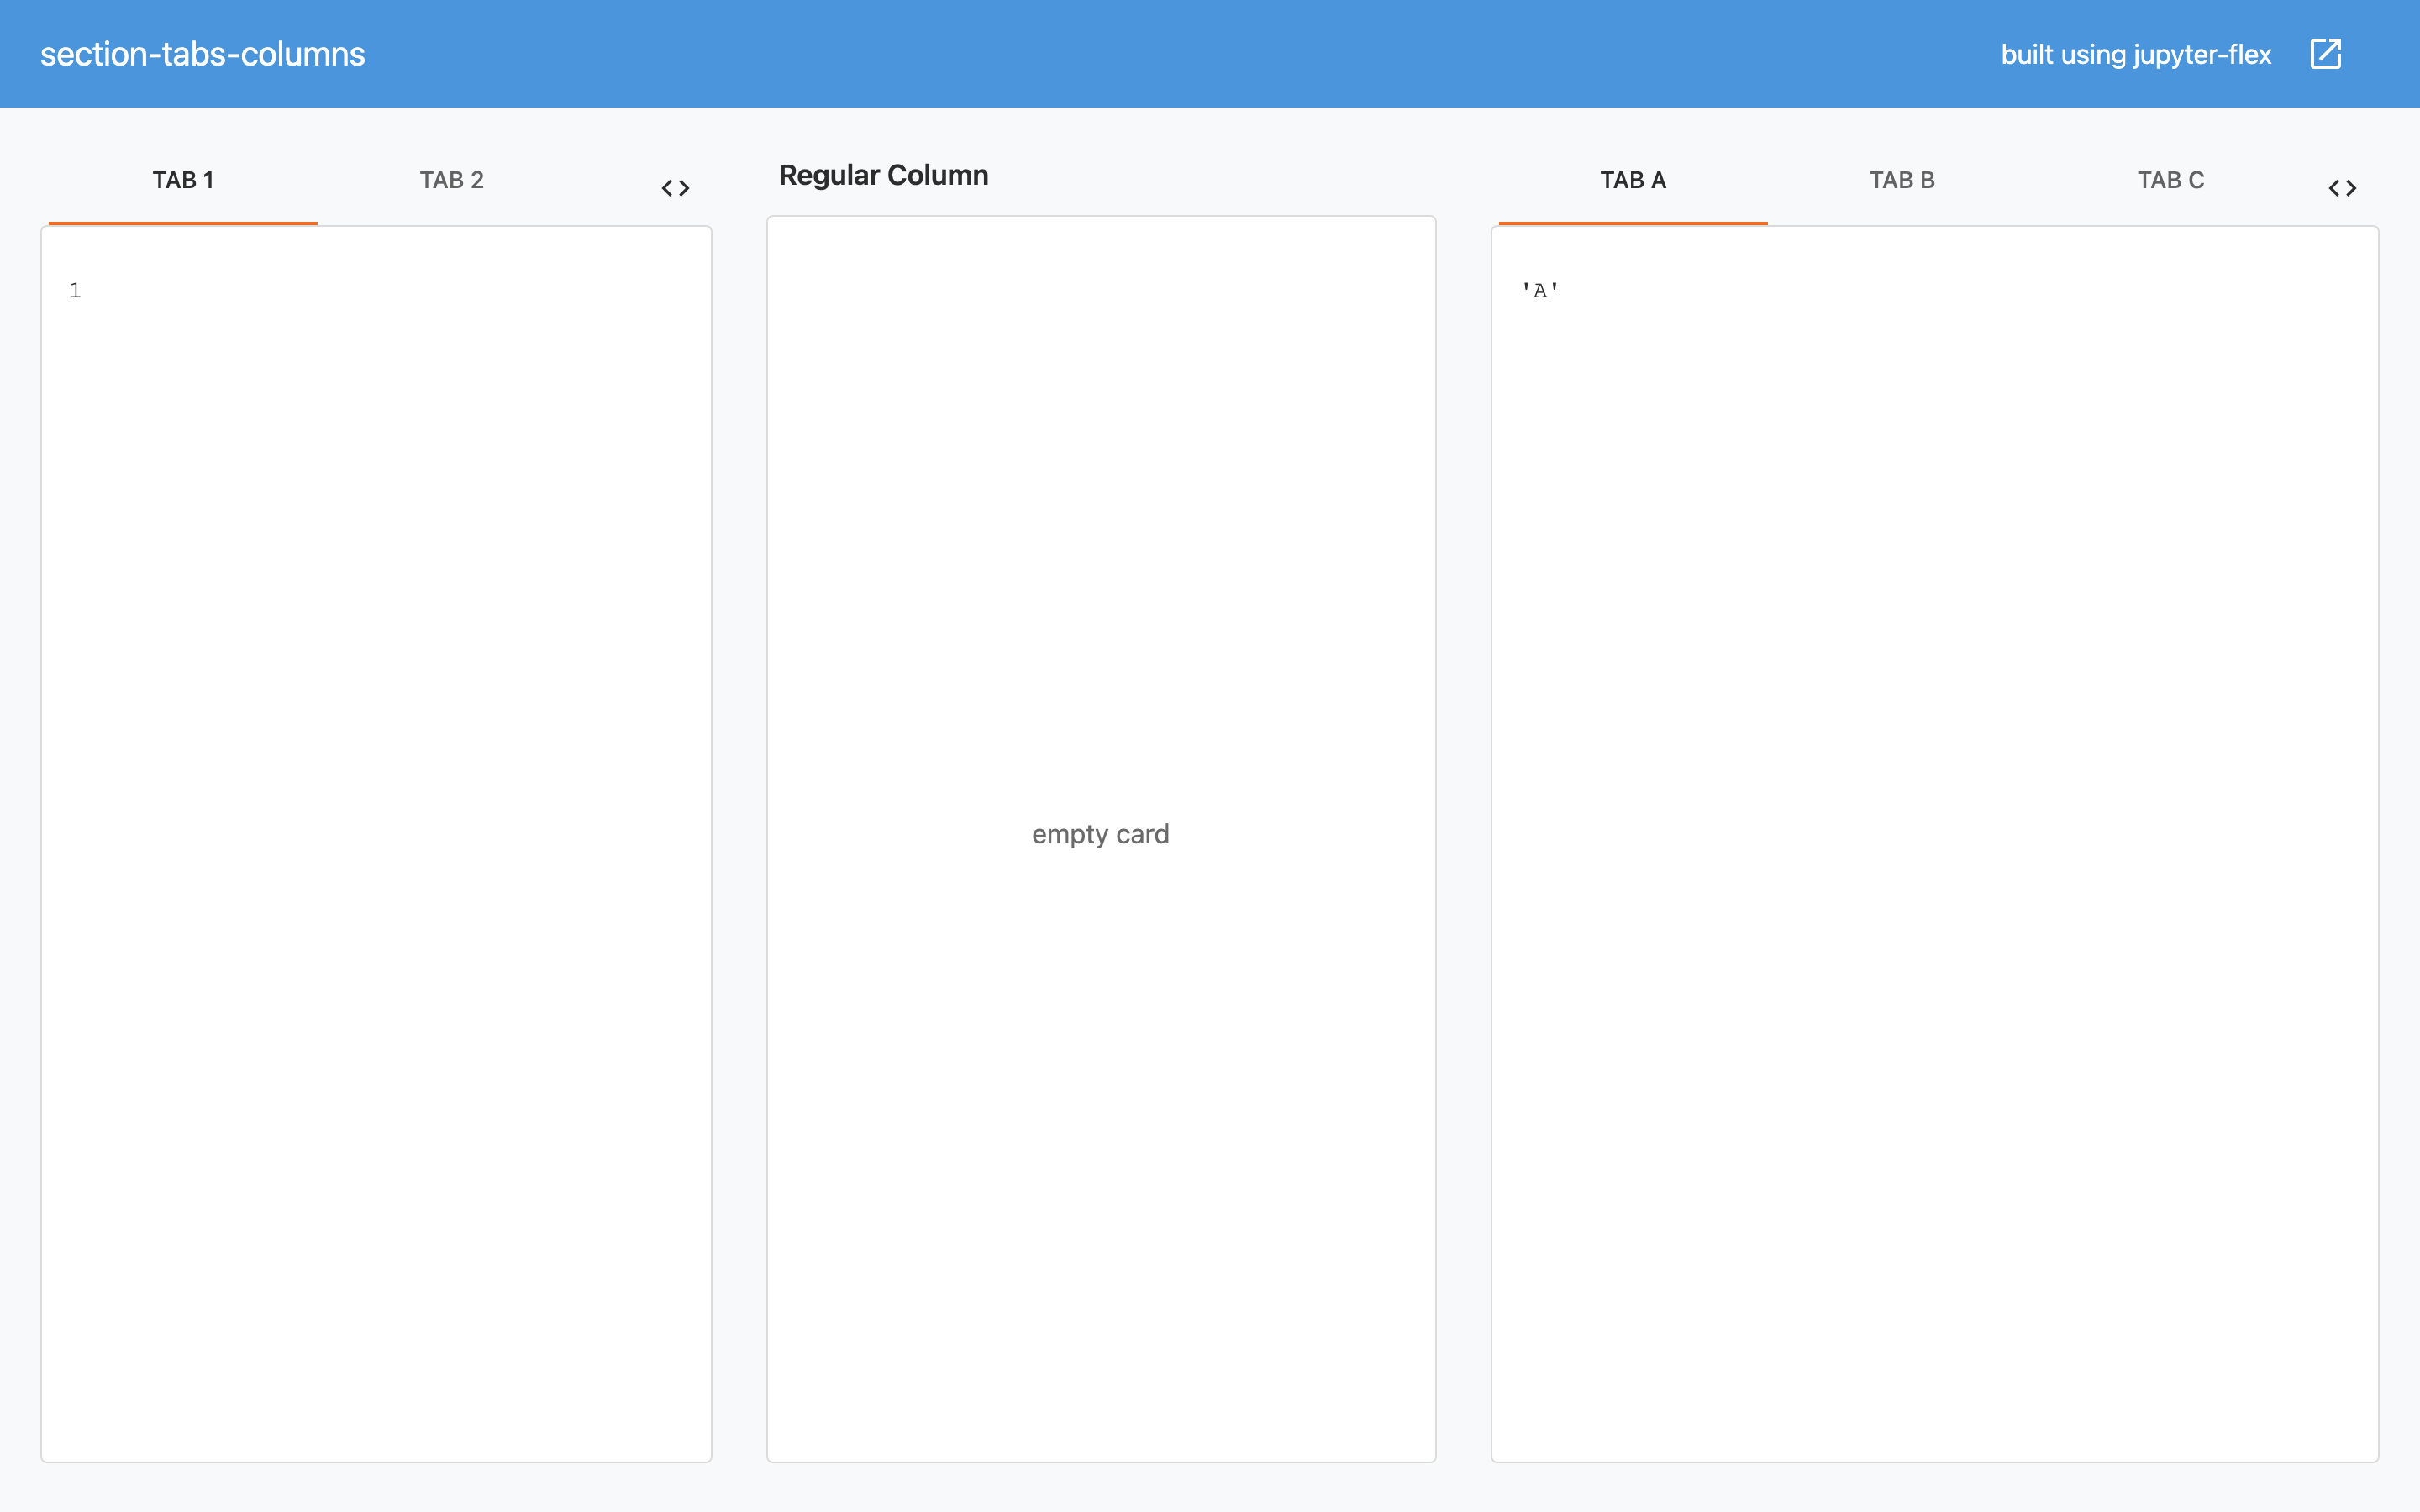The height and width of the screenshot is (1512, 2420).
Task: Switch to Tab B
Action: click(x=1901, y=180)
